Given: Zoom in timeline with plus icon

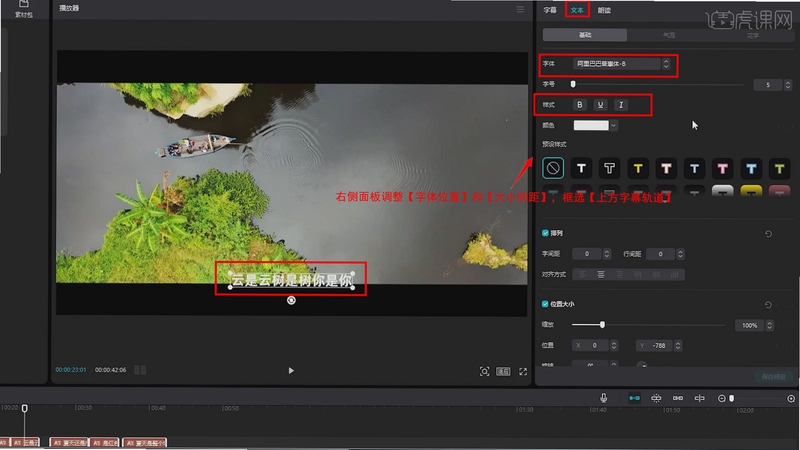Looking at the screenshot, I should [791, 398].
